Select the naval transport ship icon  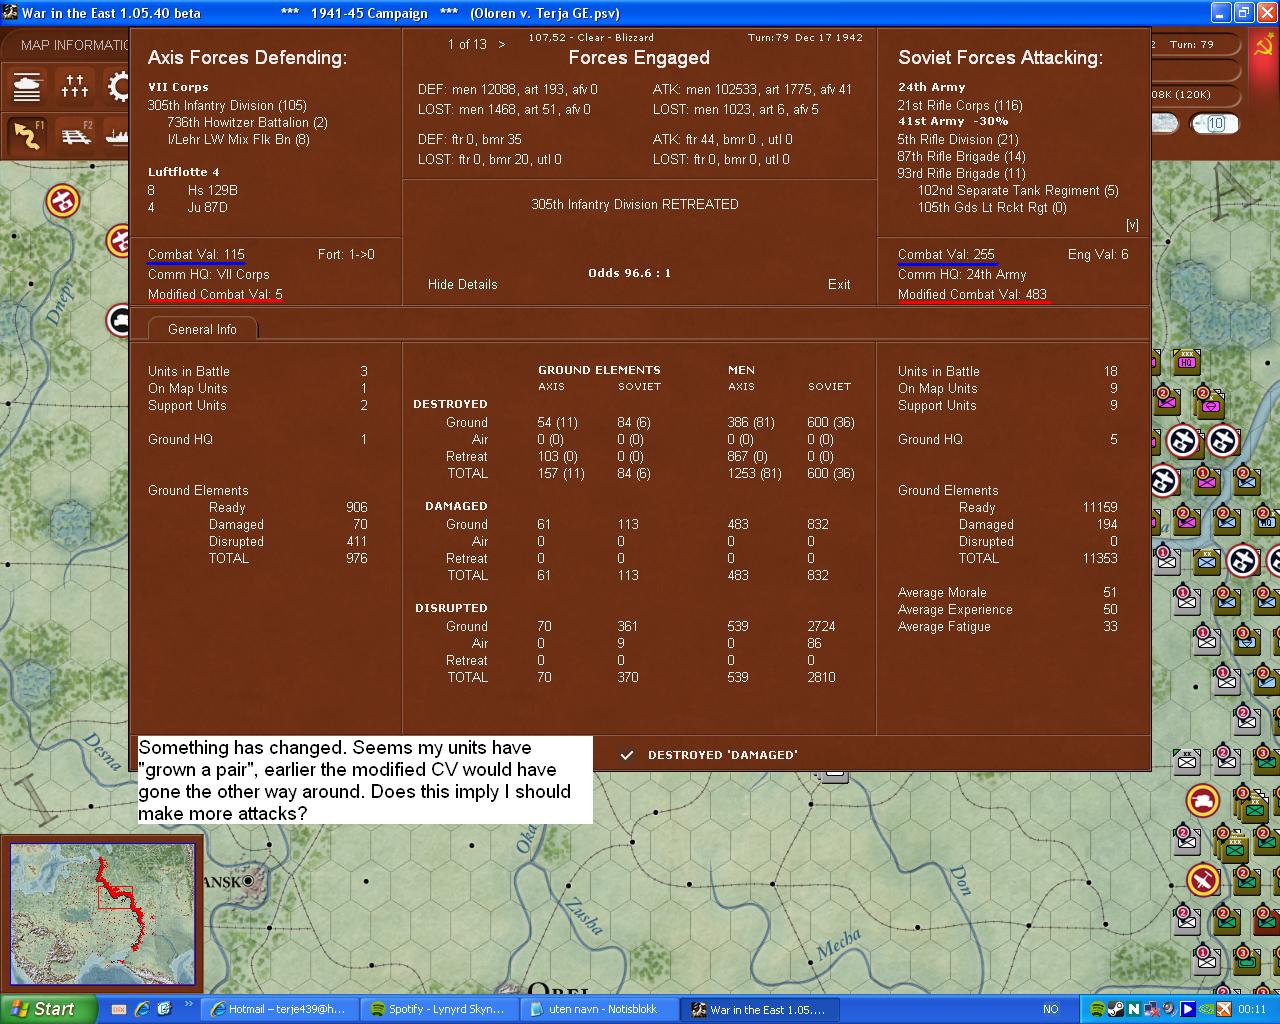coord(116,136)
